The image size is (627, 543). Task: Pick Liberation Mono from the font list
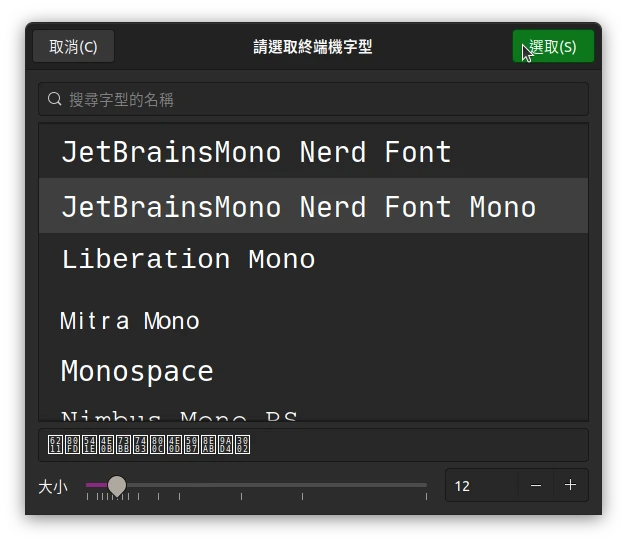point(188,259)
